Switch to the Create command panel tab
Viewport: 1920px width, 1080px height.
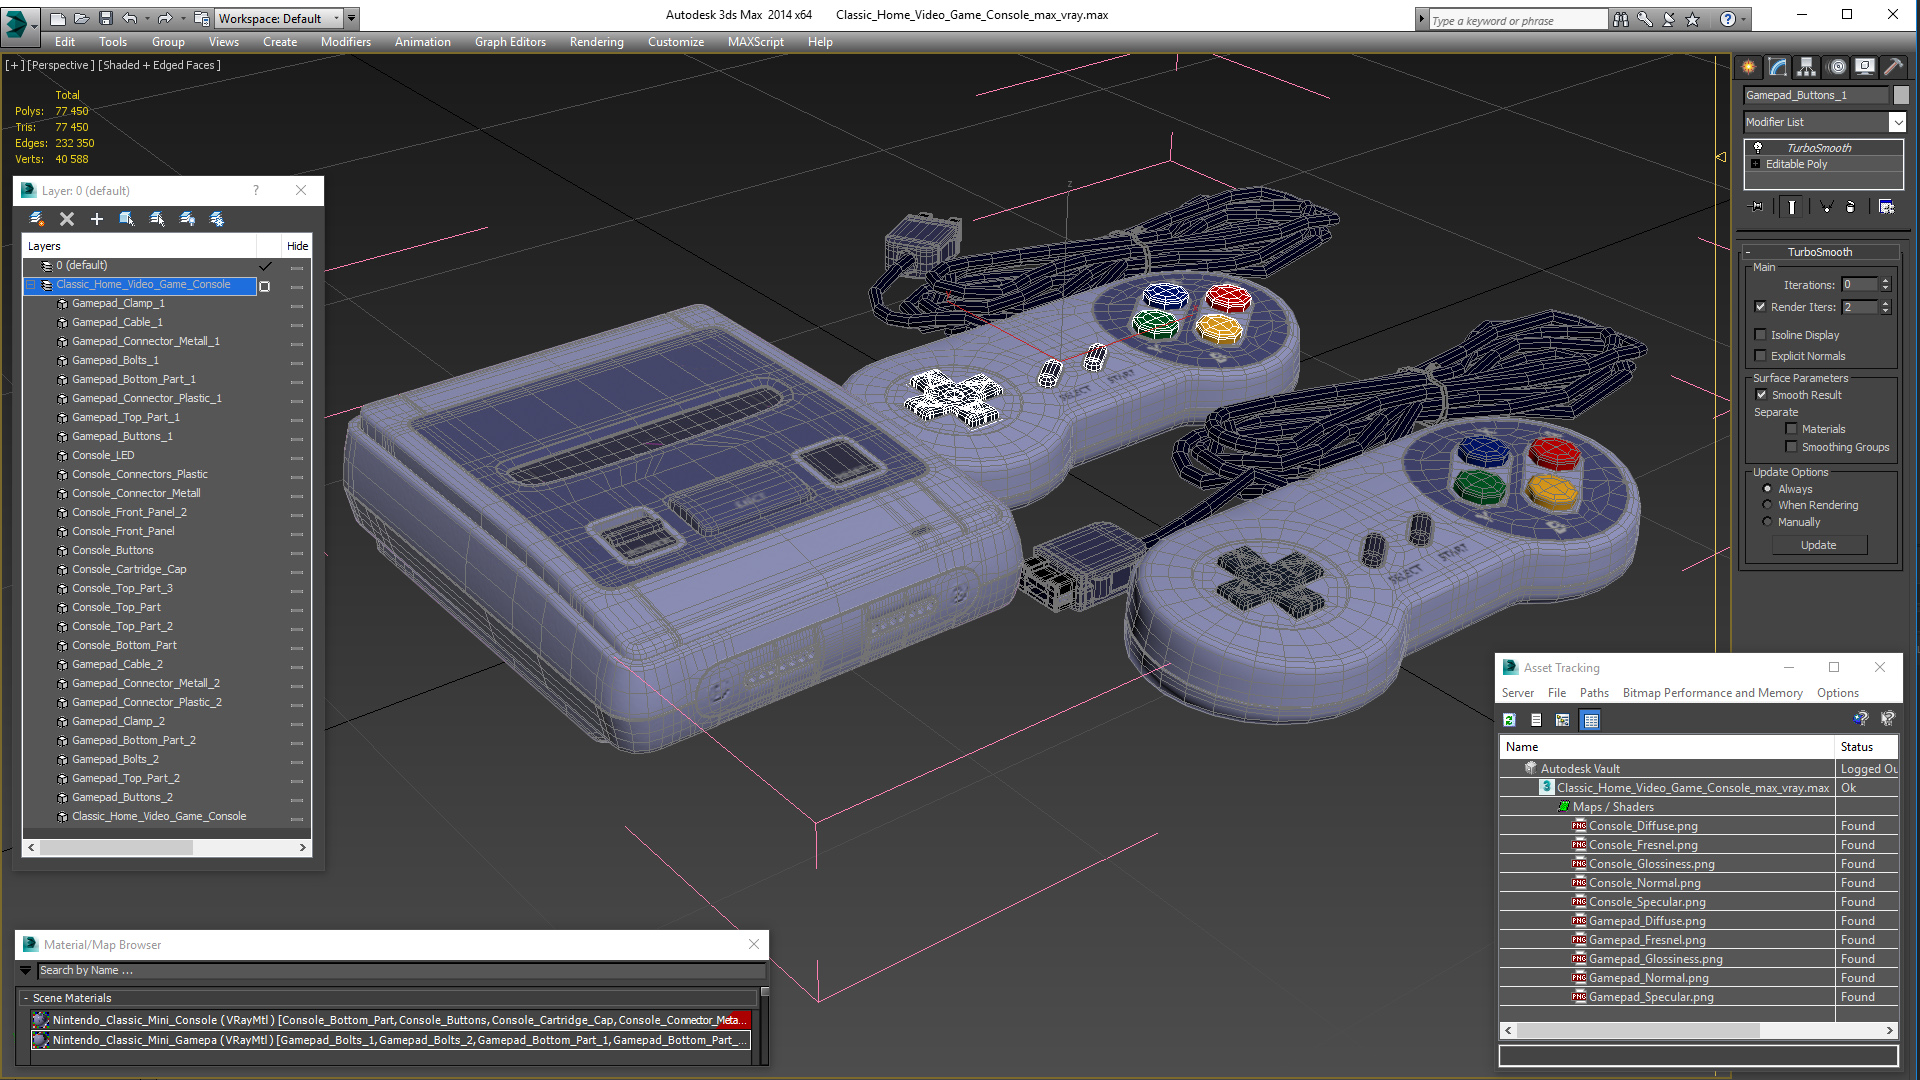click(1749, 67)
